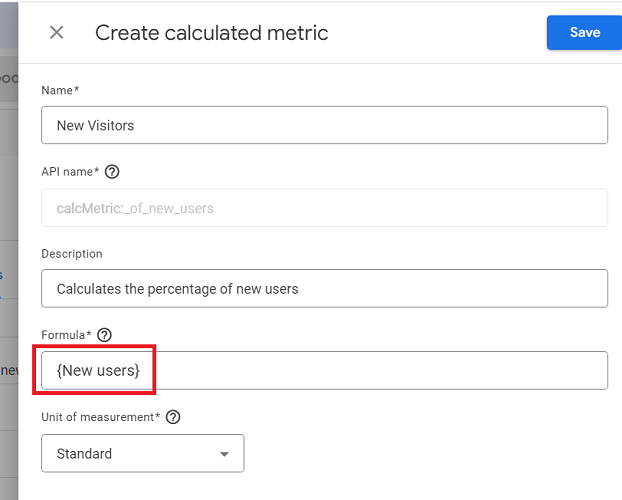Click the New Visitors name field
The image size is (622, 500).
point(324,125)
